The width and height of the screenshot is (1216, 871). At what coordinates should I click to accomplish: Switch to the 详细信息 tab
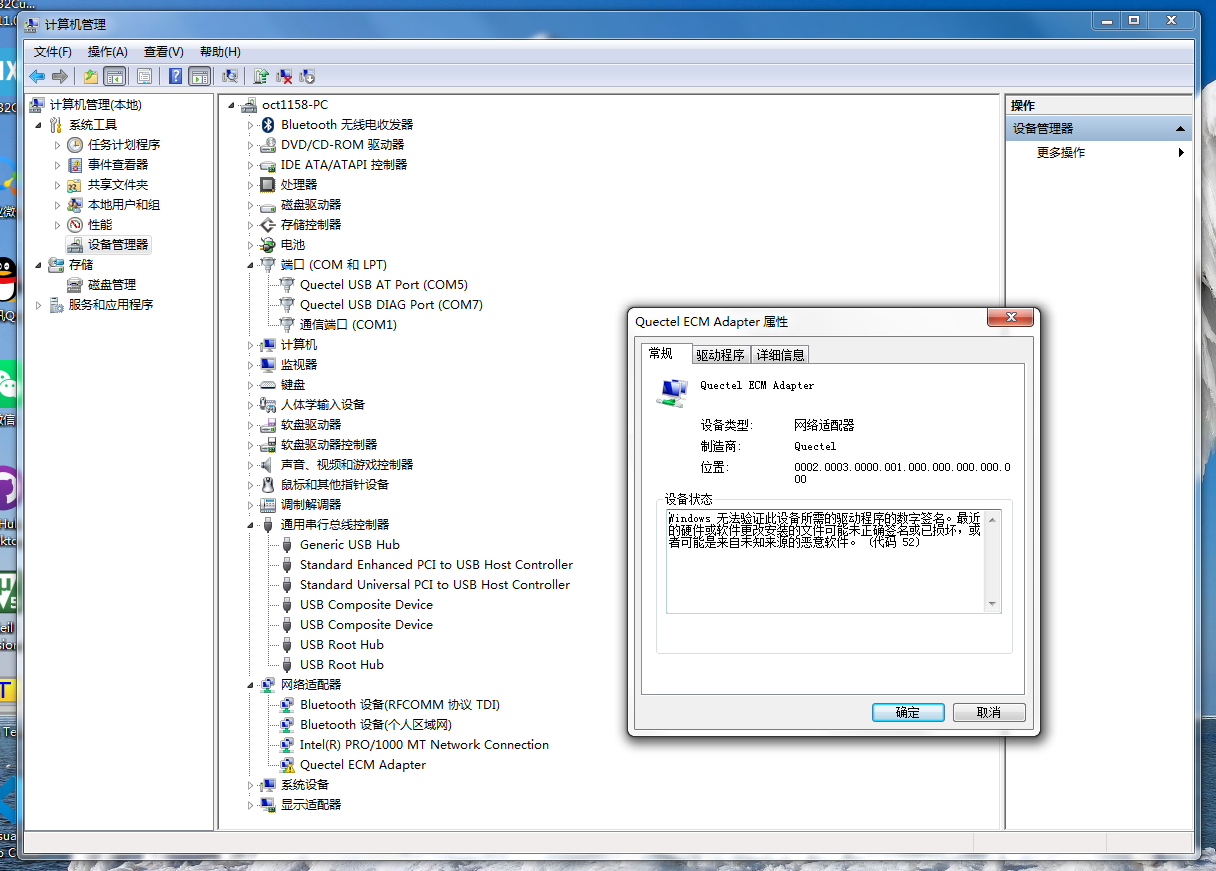click(x=780, y=355)
